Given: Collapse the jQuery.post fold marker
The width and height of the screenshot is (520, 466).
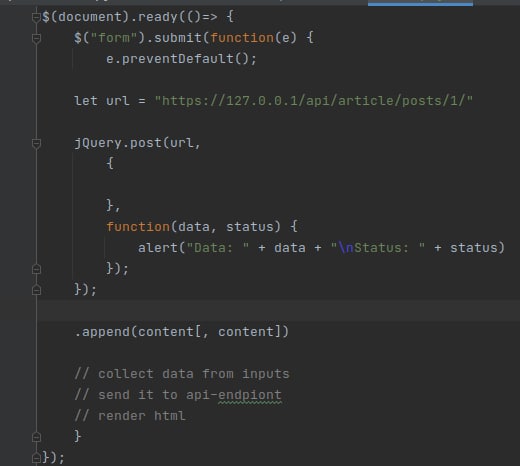Looking at the screenshot, I should tap(36, 144).
